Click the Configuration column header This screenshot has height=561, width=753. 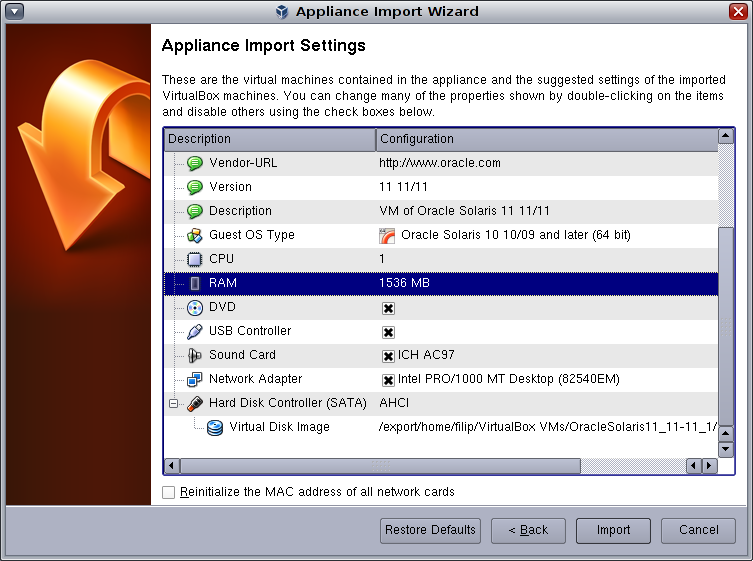(546, 139)
